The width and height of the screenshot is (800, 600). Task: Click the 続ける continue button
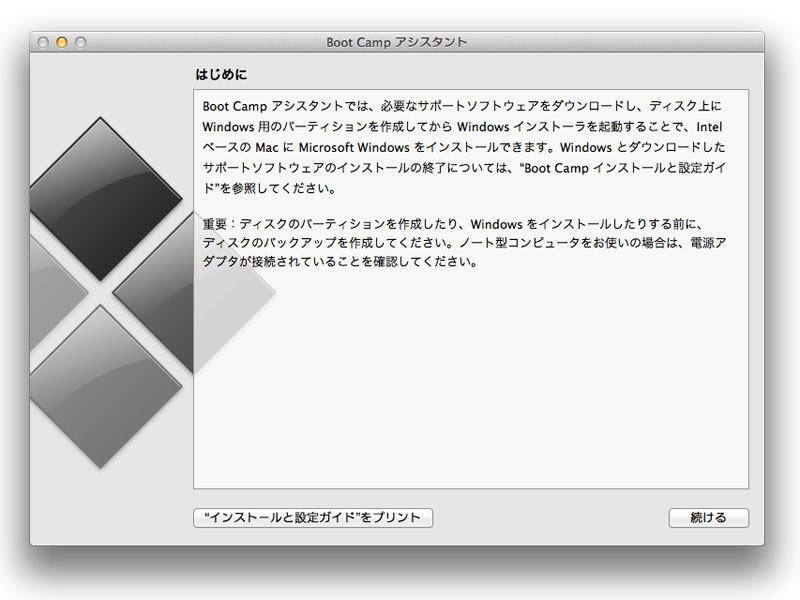(708, 517)
